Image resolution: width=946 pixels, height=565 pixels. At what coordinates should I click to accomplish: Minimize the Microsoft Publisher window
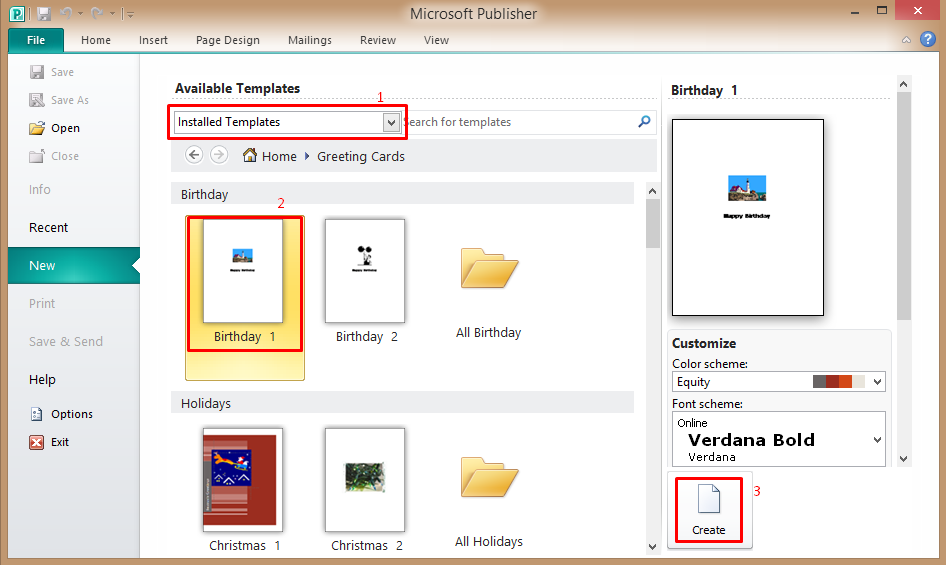click(x=855, y=11)
